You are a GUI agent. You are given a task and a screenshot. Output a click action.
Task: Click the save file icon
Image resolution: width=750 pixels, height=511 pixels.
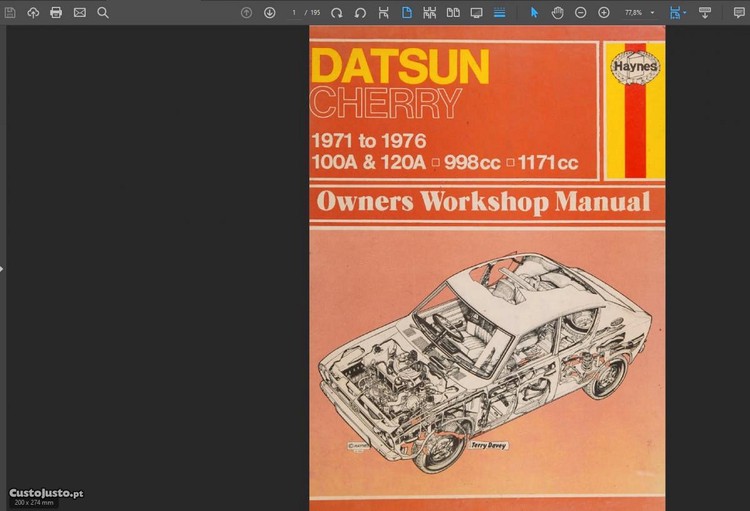click(x=10, y=13)
